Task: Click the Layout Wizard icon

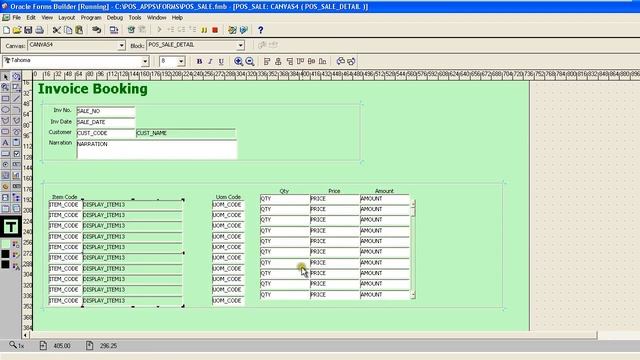Action: tap(244, 30)
